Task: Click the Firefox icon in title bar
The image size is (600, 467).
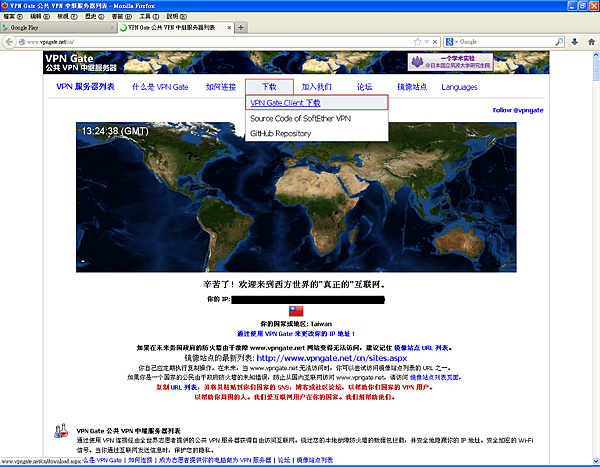Action: [x=5, y=6]
